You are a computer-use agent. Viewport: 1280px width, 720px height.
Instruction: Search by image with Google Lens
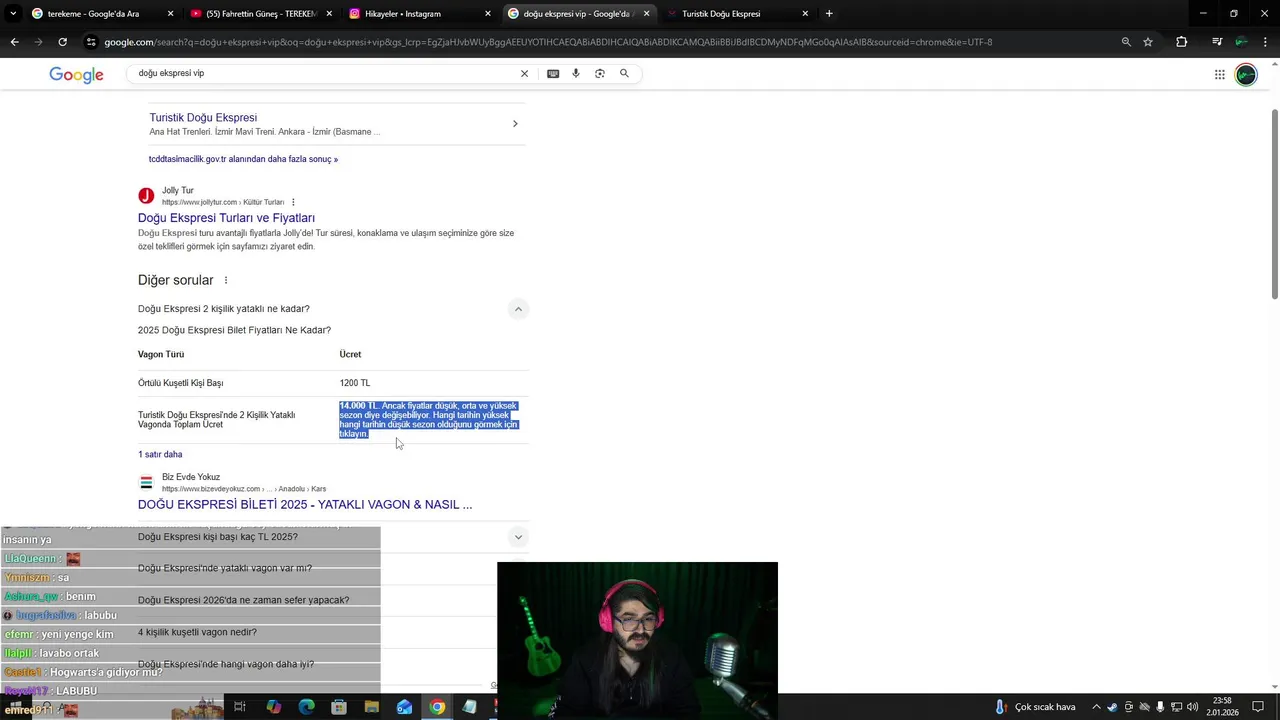[x=600, y=73]
